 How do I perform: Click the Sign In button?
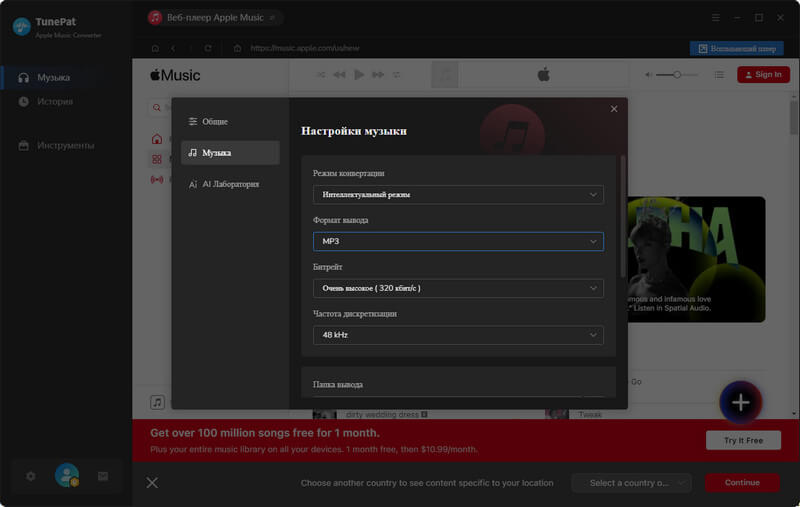(x=763, y=74)
